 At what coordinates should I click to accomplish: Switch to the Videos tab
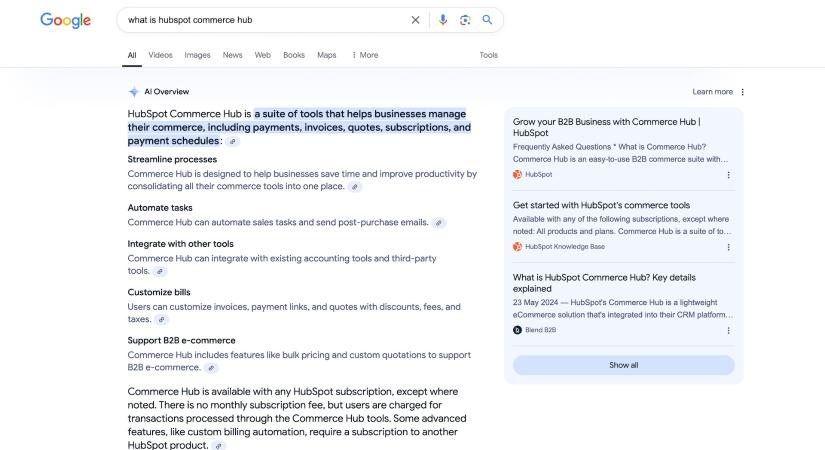[x=160, y=55]
